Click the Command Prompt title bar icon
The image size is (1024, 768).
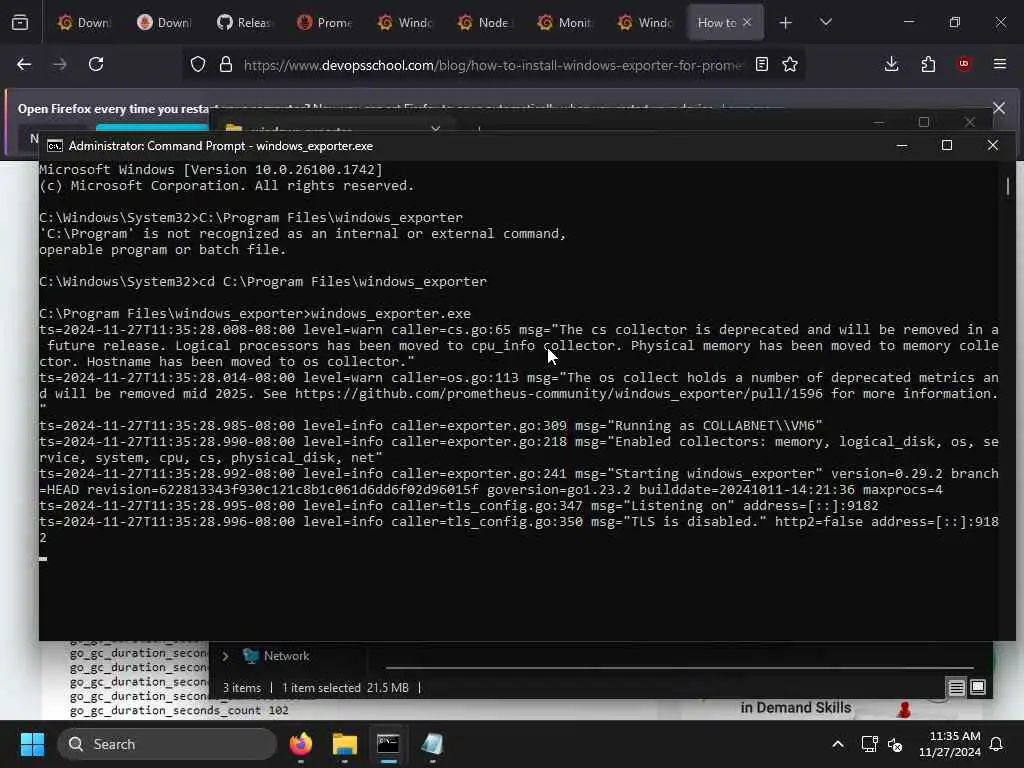click(x=55, y=146)
